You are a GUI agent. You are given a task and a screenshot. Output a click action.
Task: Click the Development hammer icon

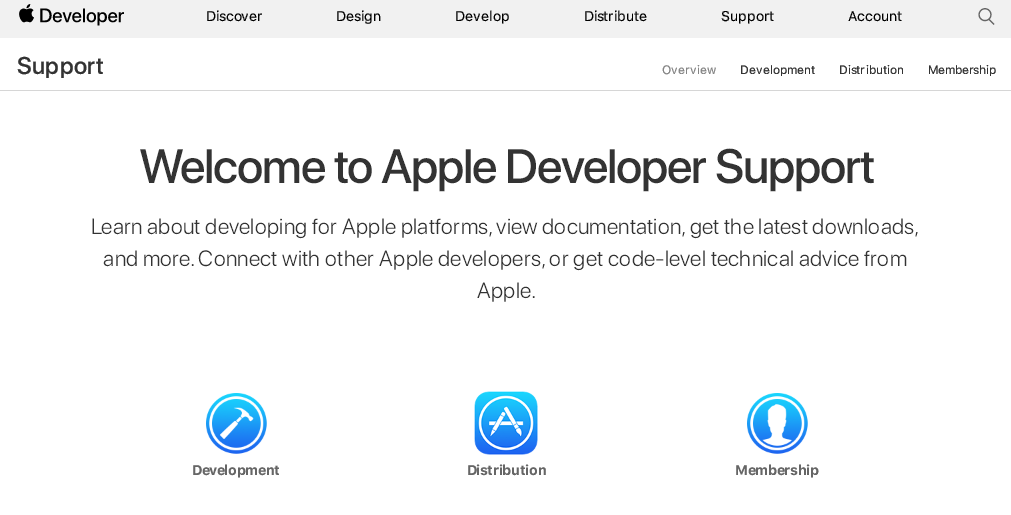(236, 423)
